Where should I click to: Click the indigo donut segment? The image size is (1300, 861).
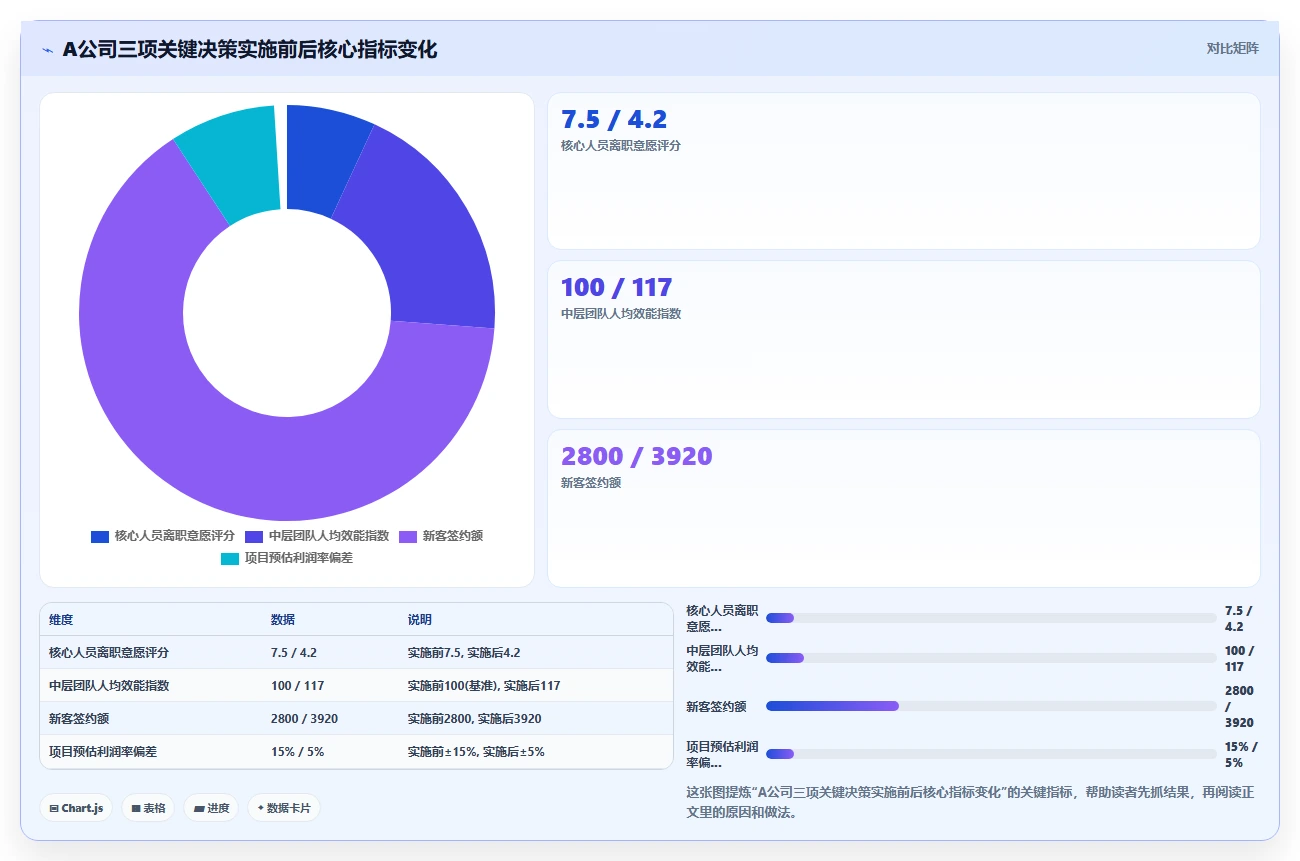coord(425,230)
